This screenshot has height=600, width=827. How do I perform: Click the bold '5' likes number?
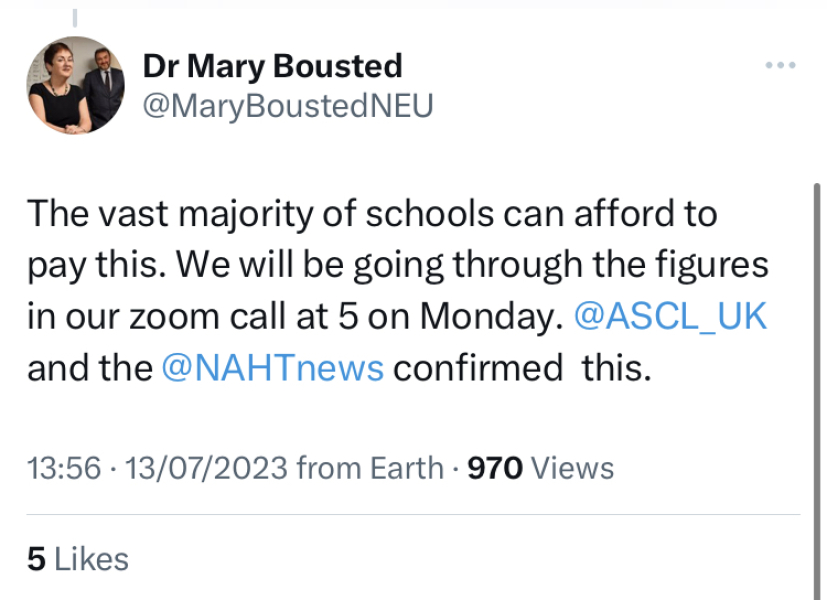point(36,559)
